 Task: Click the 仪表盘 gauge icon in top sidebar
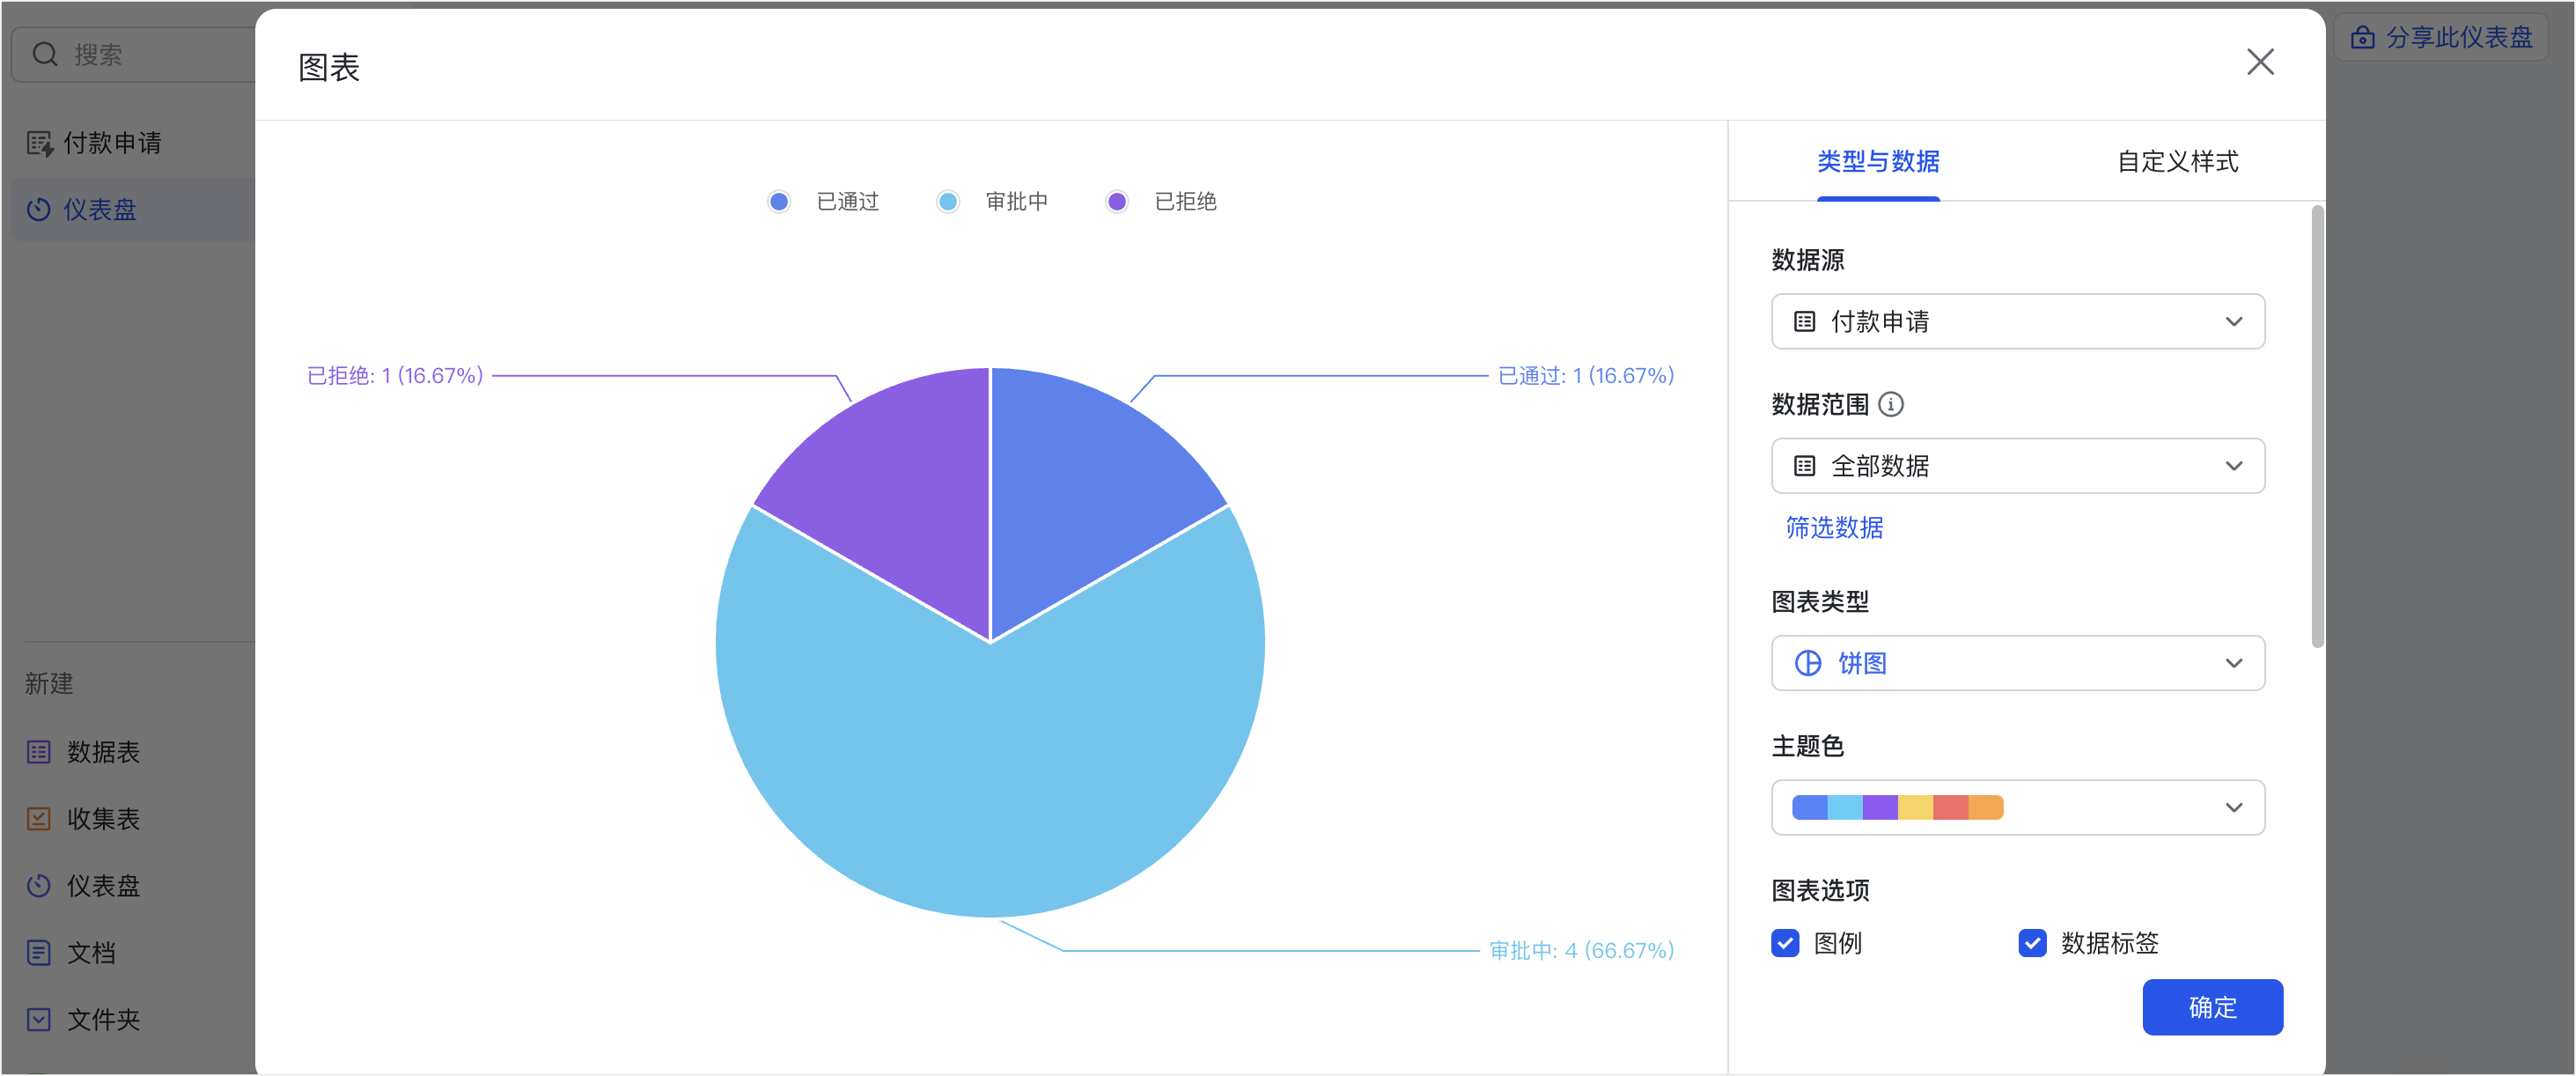coord(38,210)
